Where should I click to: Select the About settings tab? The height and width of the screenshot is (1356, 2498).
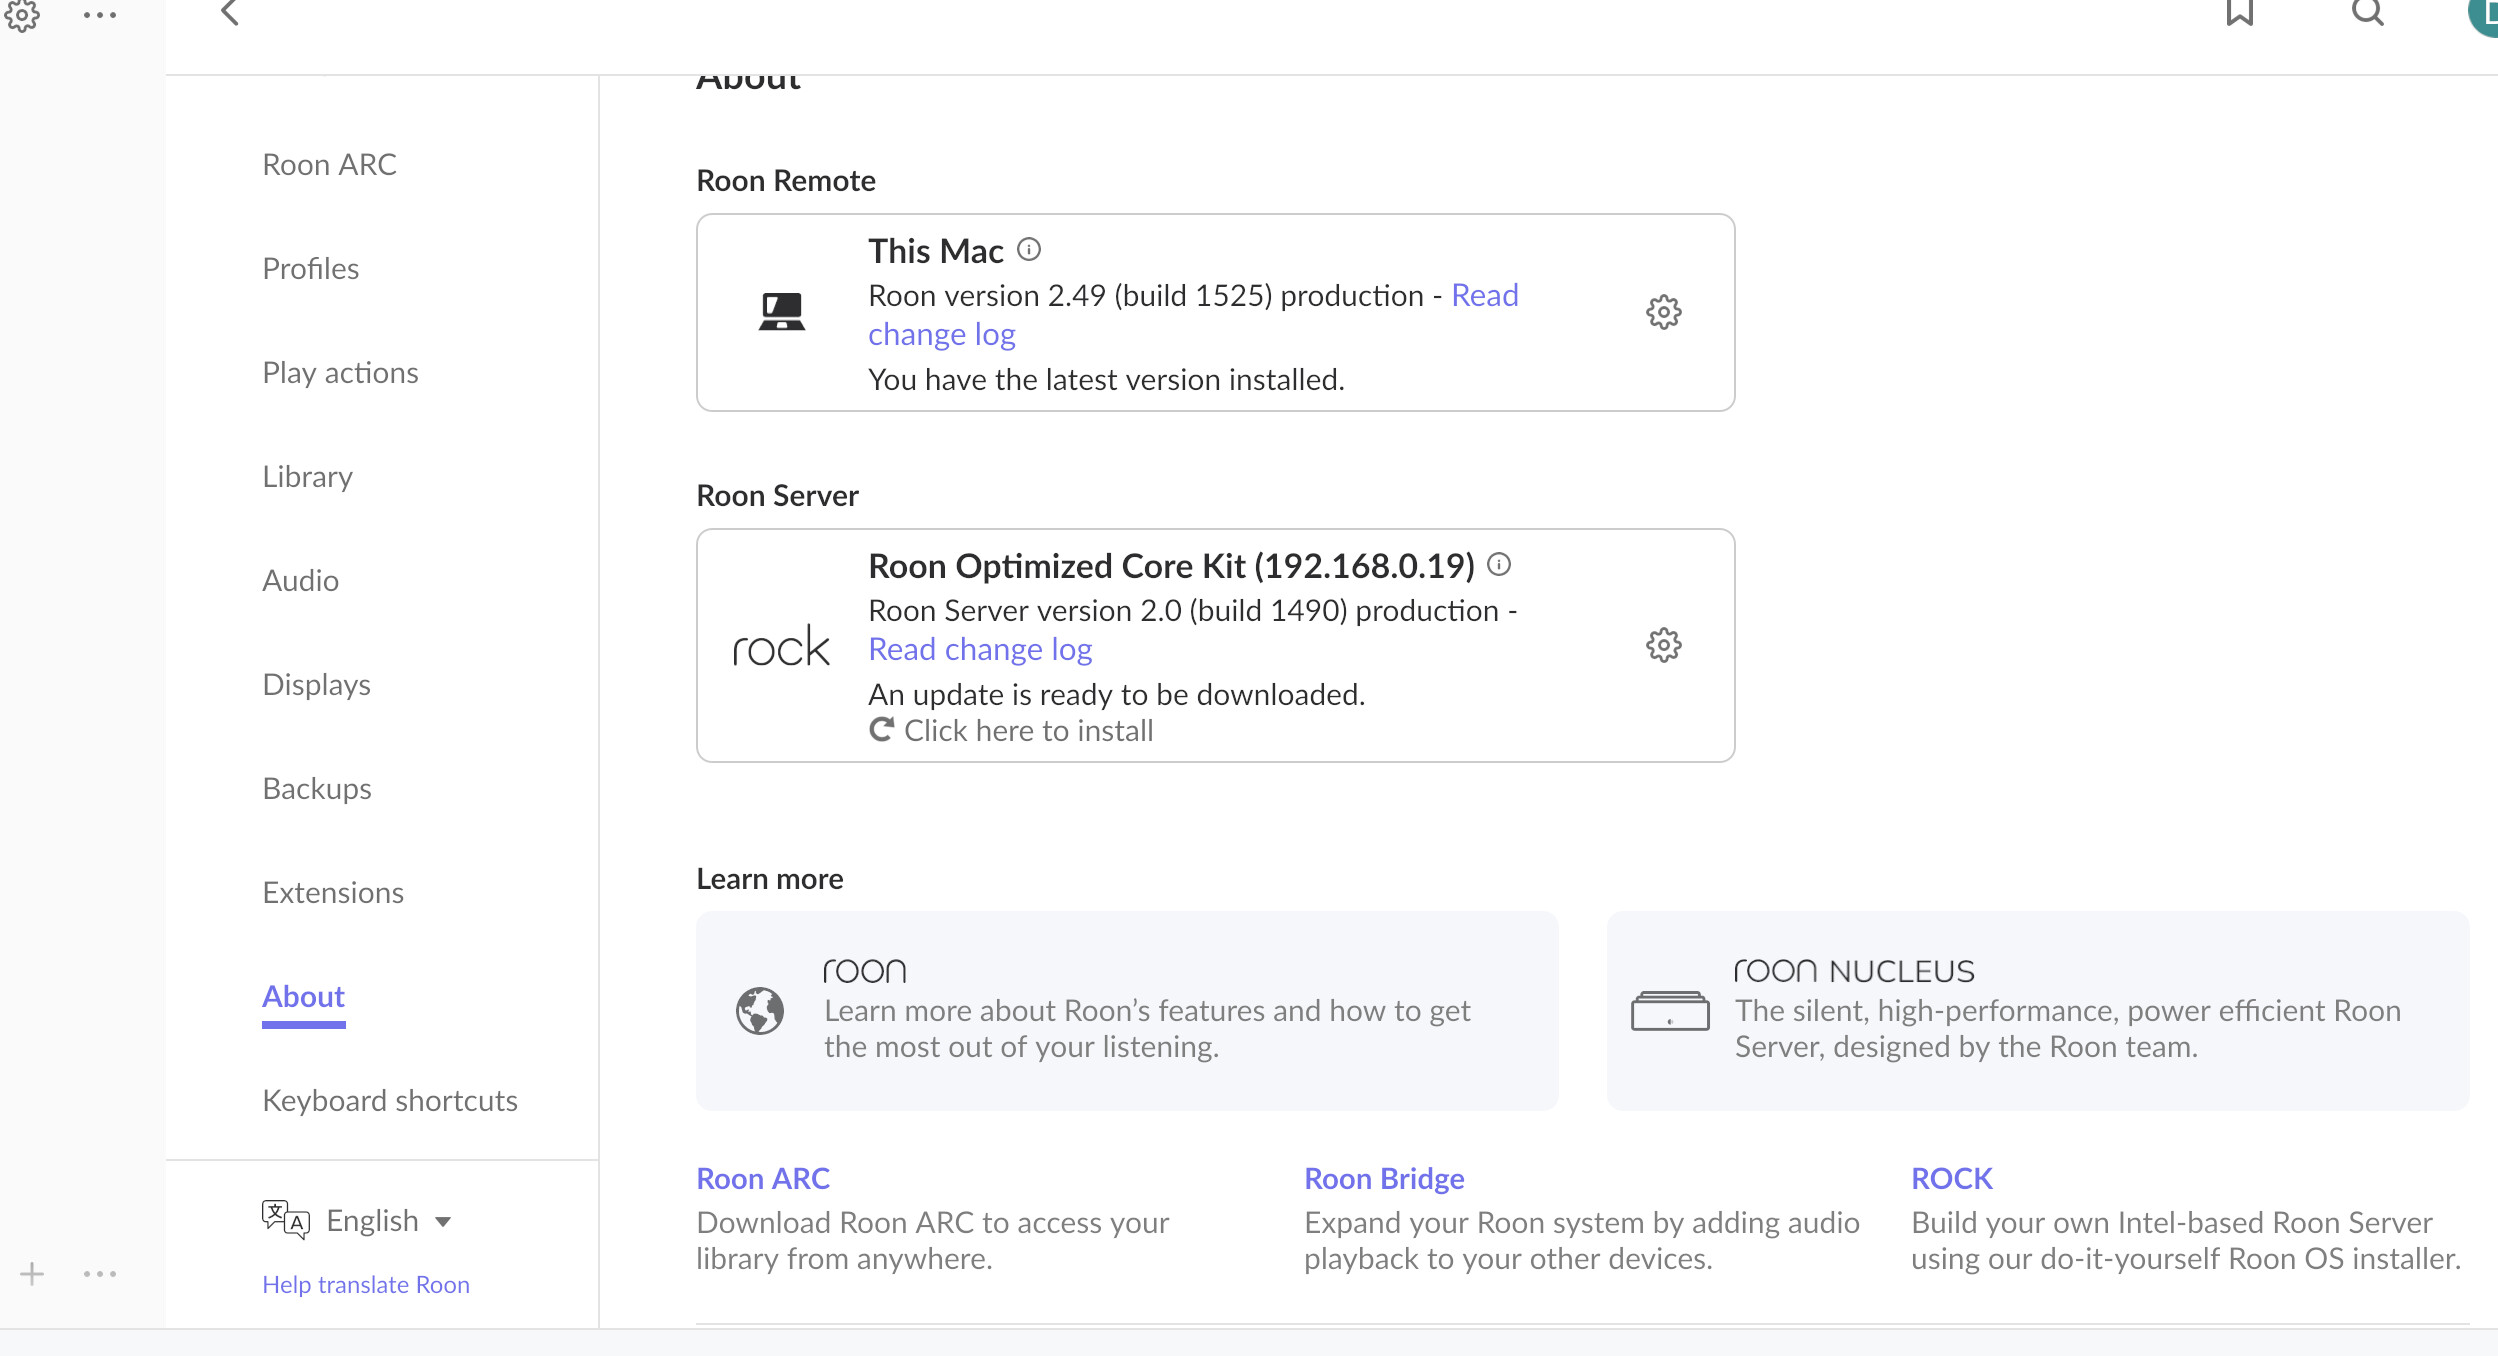pyautogui.click(x=303, y=997)
